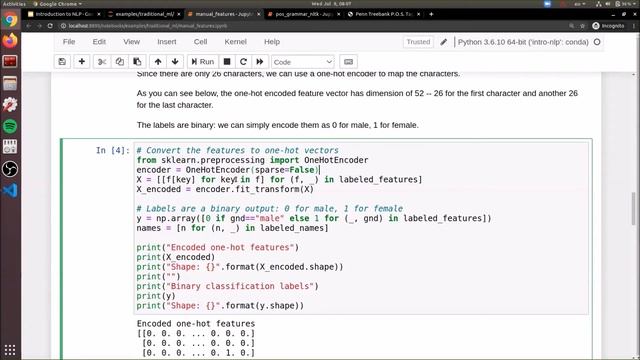The image size is (640, 360).
Task: Open the File menu
Action: (69, 42)
